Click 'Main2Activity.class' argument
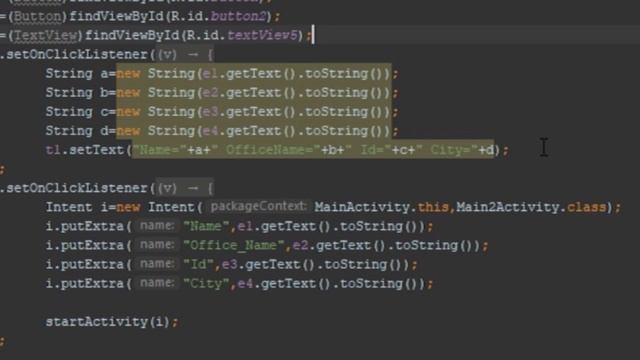The image size is (640, 360). (x=531, y=207)
